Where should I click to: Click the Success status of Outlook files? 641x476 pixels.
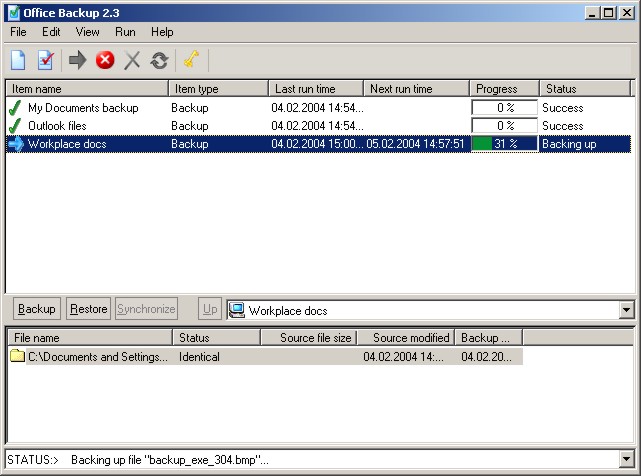coord(563,126)
